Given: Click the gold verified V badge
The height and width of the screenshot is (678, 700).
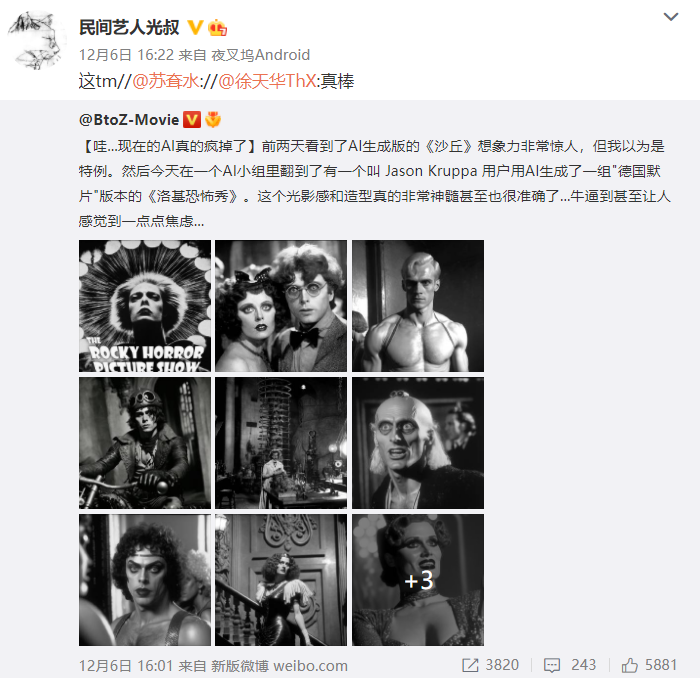Looking at the screenshot, I should (x=195, y=28).
